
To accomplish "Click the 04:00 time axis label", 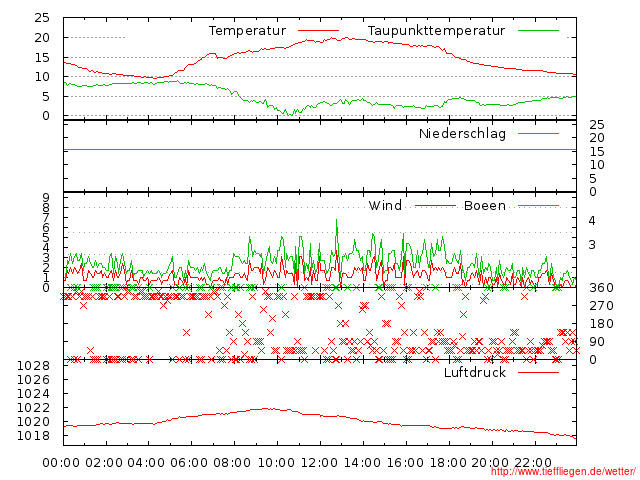I will 146,463.
